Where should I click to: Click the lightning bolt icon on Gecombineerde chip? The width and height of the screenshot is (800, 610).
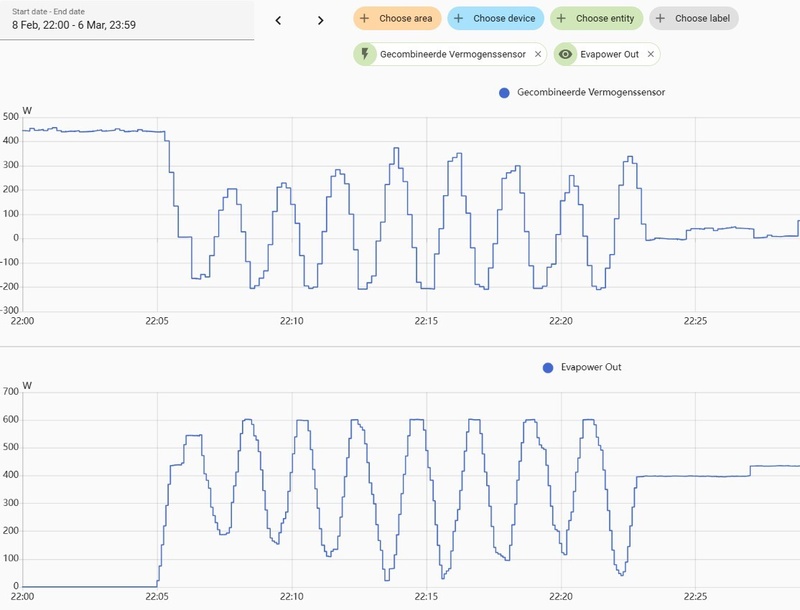pos(365,54)
